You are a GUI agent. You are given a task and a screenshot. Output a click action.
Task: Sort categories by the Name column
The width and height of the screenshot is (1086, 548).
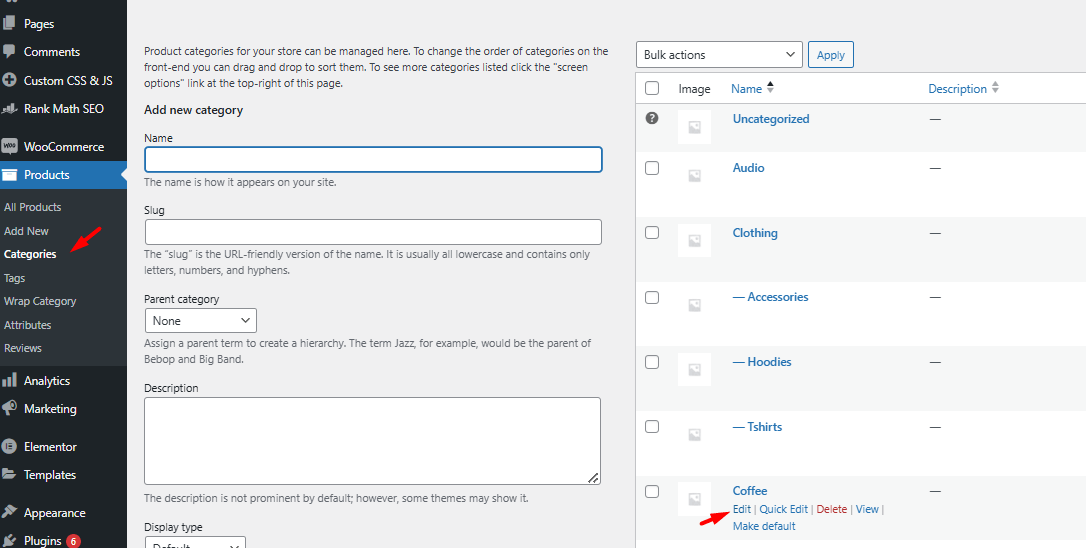(x=746, y=89)
